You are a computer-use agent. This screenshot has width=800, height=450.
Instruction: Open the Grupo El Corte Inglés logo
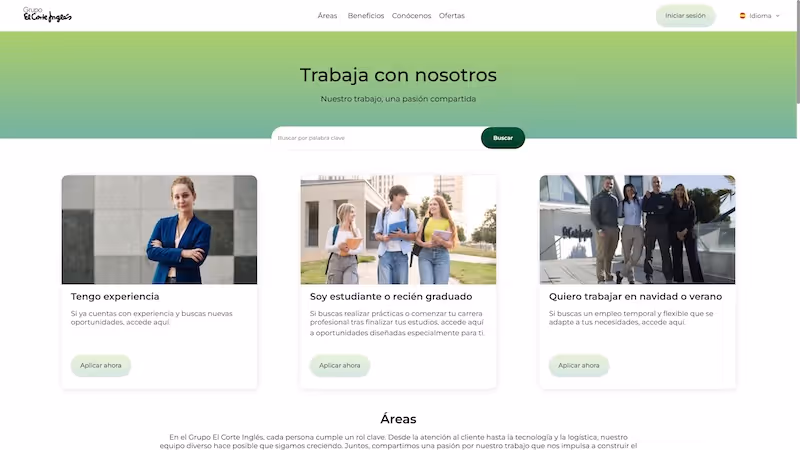click(x=47, y=15)
